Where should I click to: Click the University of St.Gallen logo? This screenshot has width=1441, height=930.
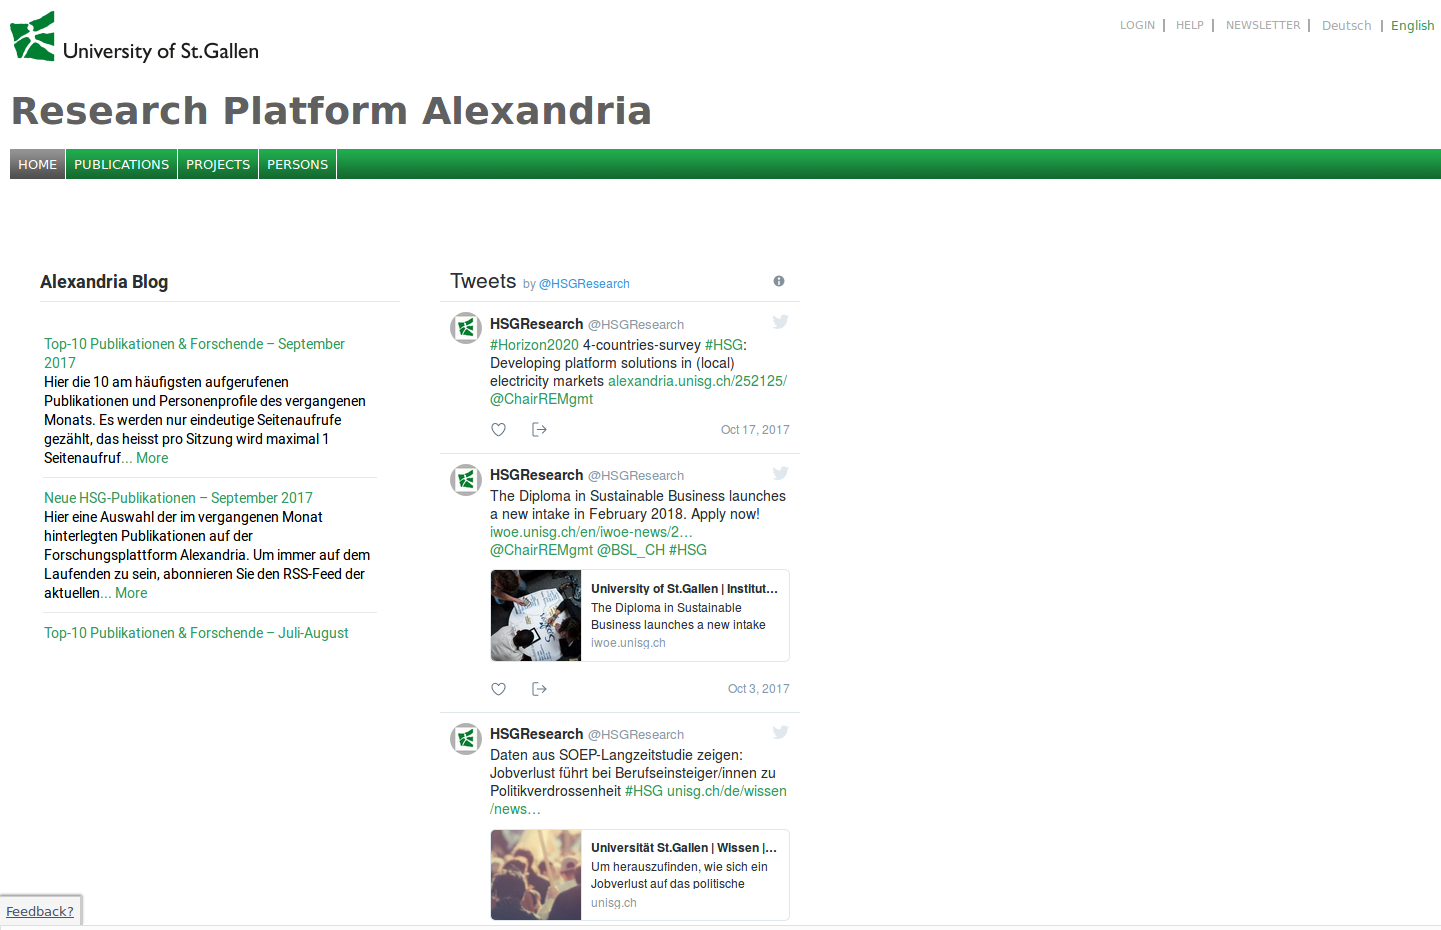(134, 37)
